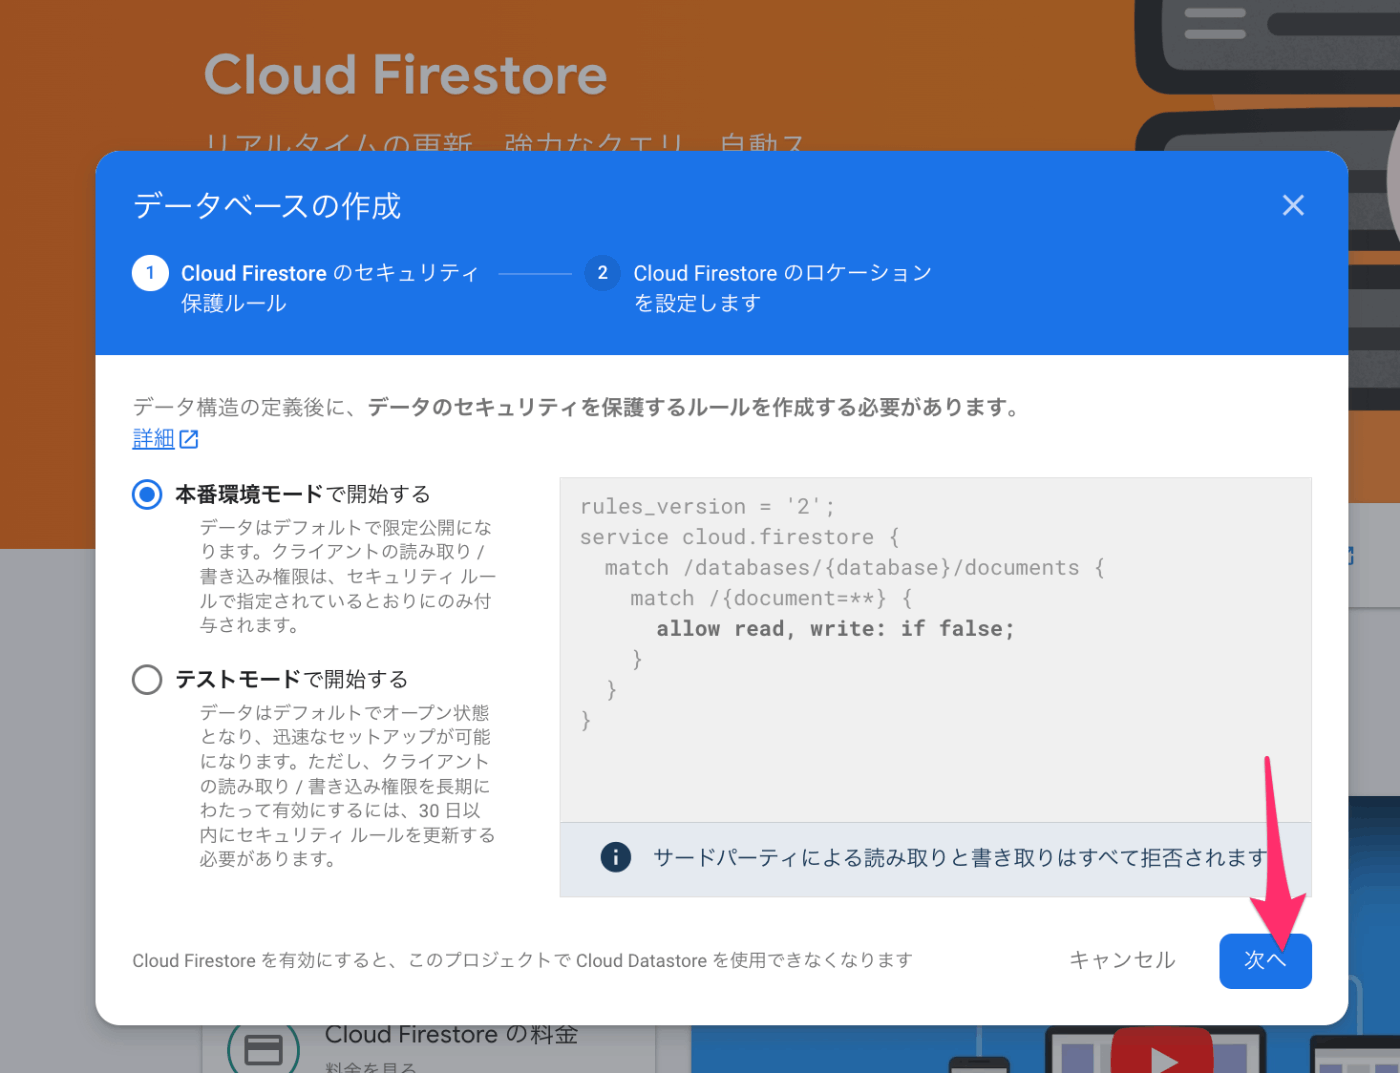
Task: Open the 詳細 details link
Action: pos(153,438)
